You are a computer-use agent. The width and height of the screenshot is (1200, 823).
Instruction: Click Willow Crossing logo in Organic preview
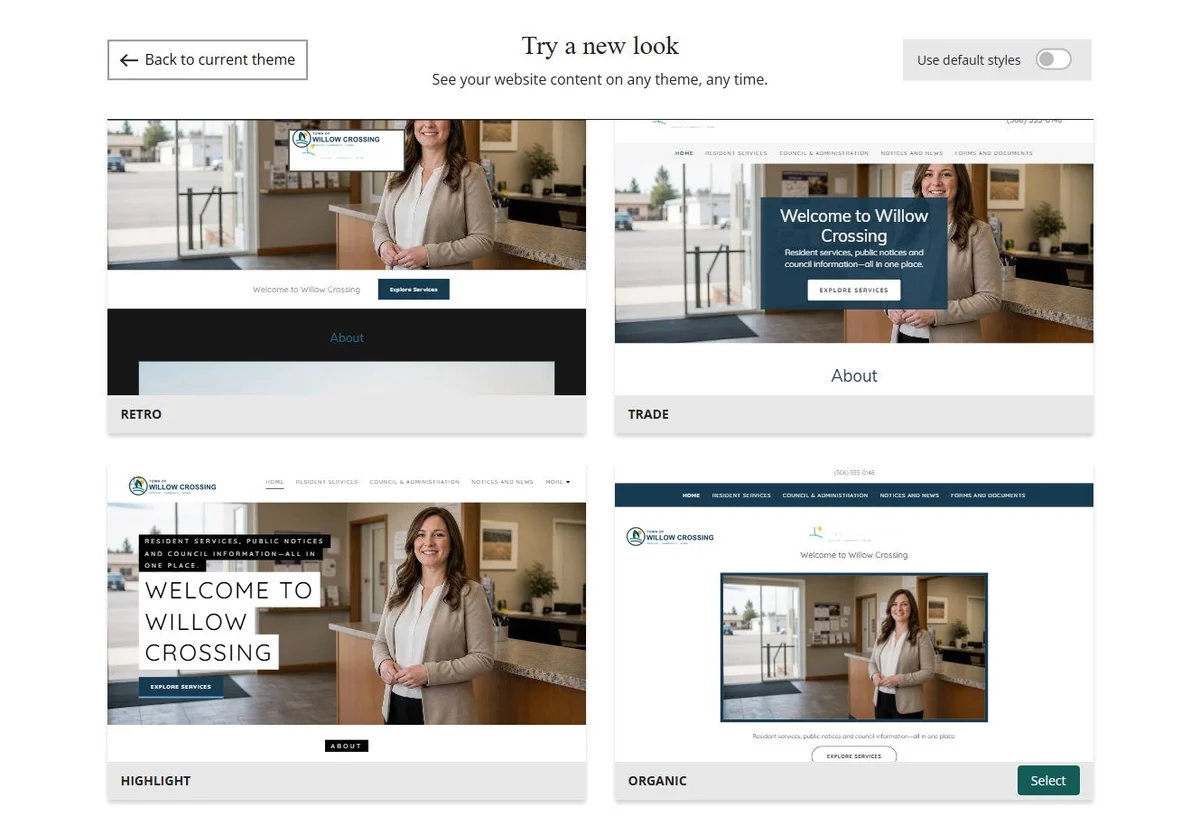[670, 537]
